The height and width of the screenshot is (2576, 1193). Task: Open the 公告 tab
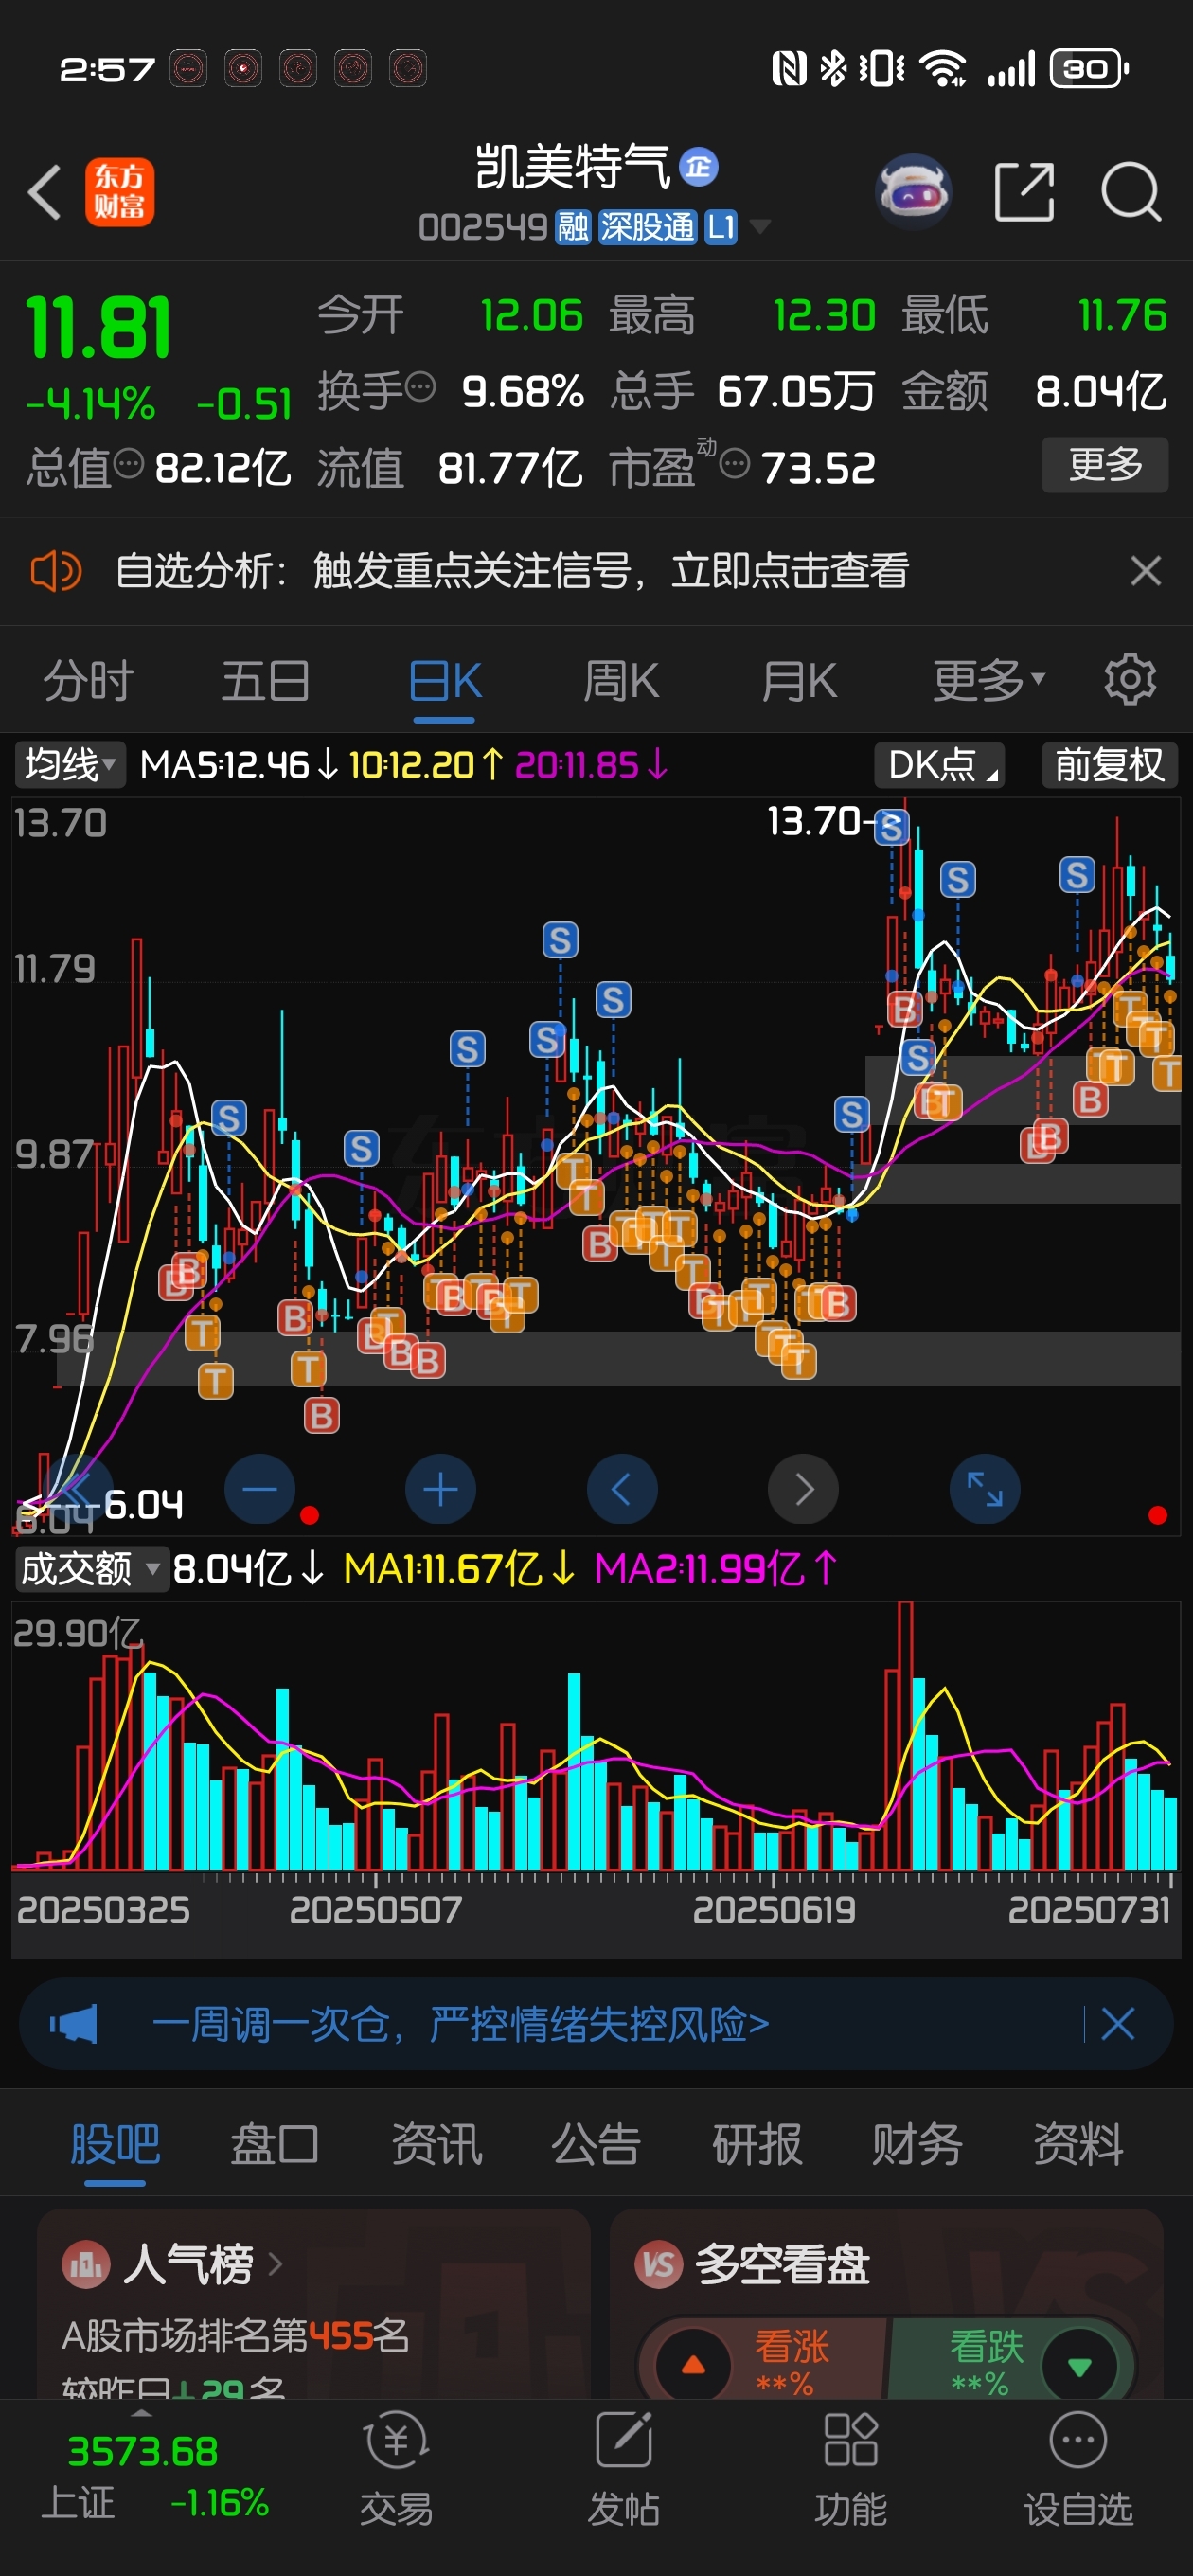click(596, 2145)
